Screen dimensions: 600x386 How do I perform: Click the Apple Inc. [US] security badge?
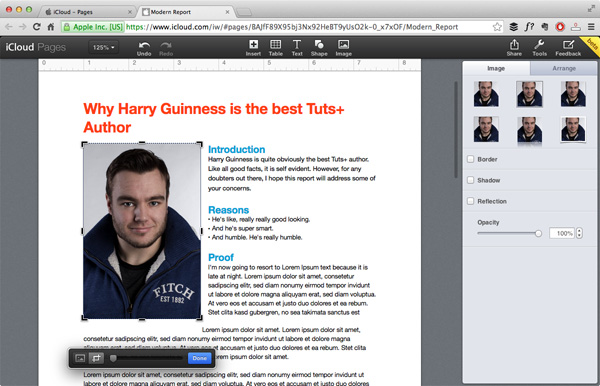click(x=93, y=27)
